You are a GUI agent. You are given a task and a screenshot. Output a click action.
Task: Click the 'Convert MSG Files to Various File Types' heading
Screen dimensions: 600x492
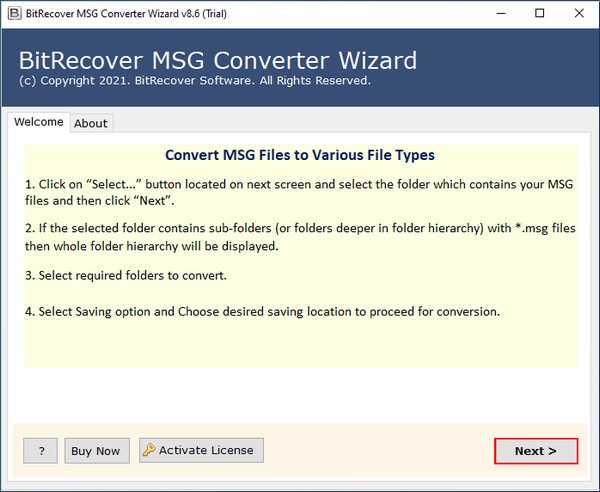pyautogui.click(x=299, y=156)
